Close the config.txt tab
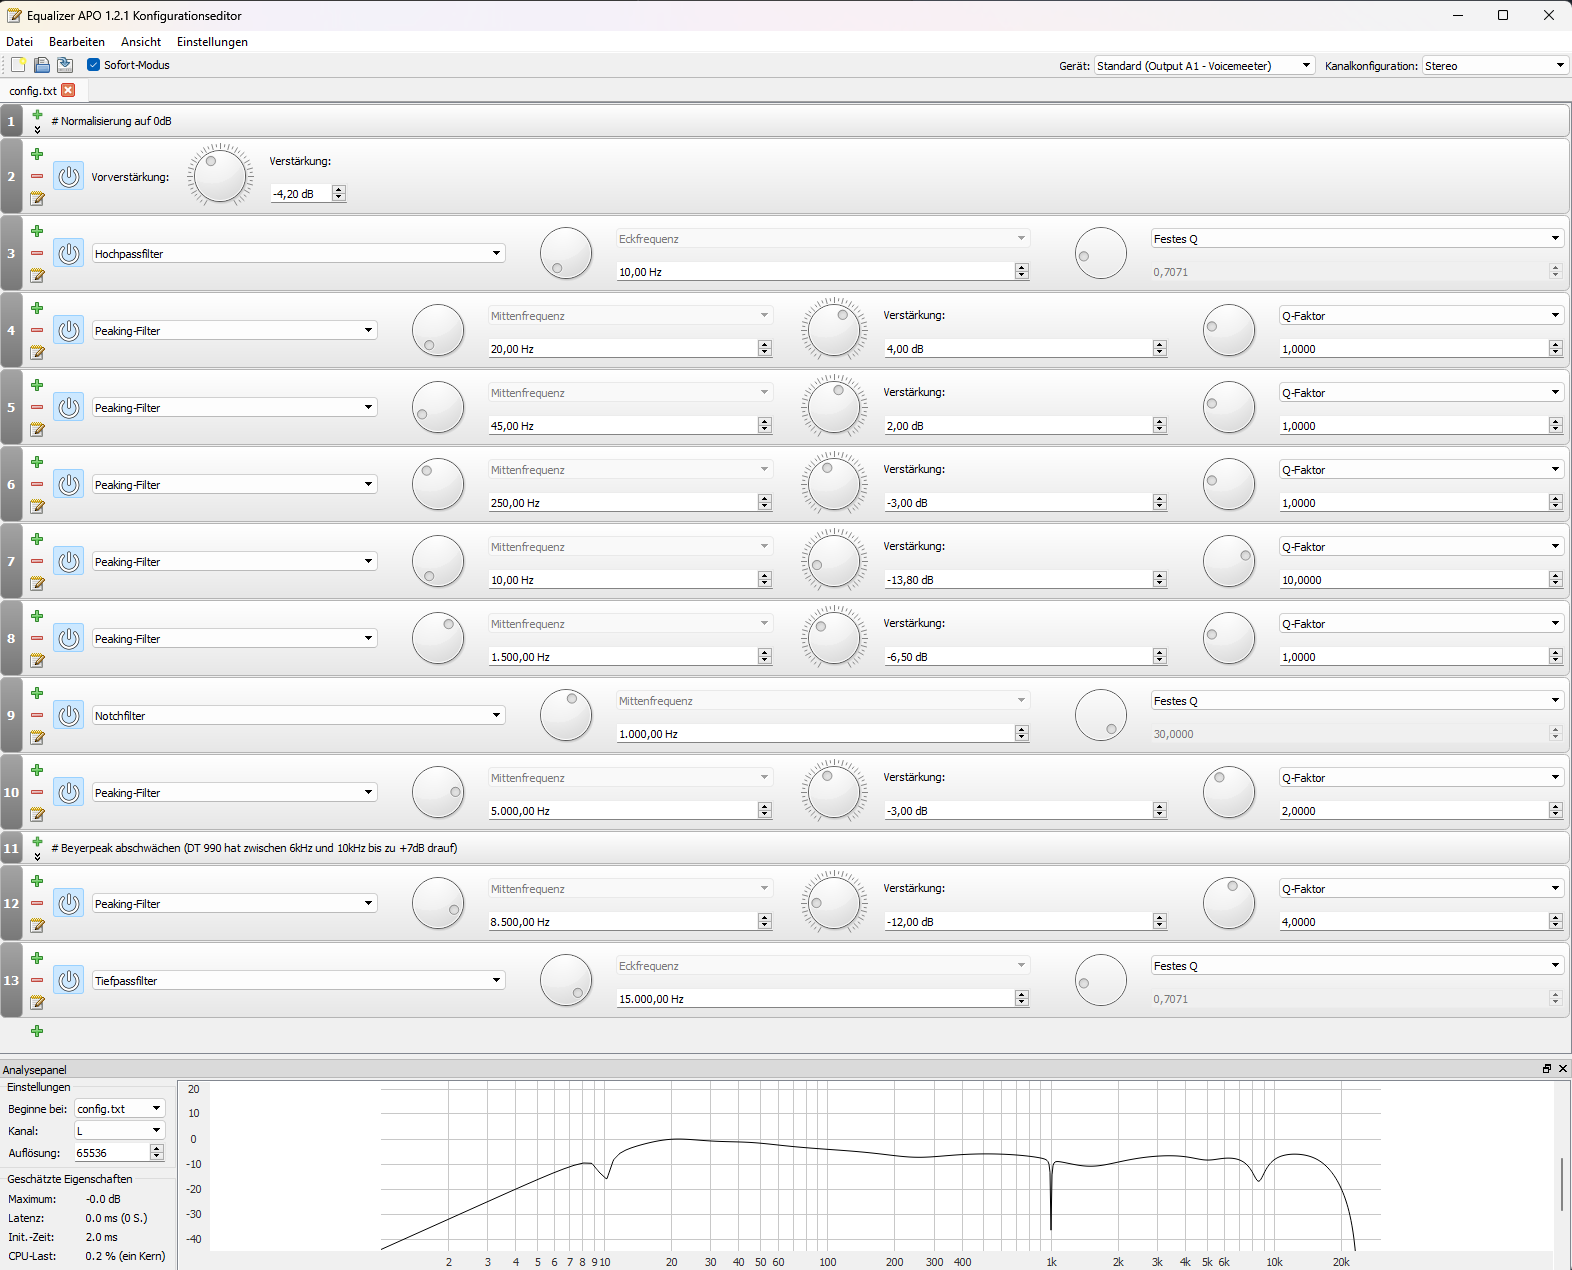This screenshot has width=1572, height=1270. [x=68, y=90]
